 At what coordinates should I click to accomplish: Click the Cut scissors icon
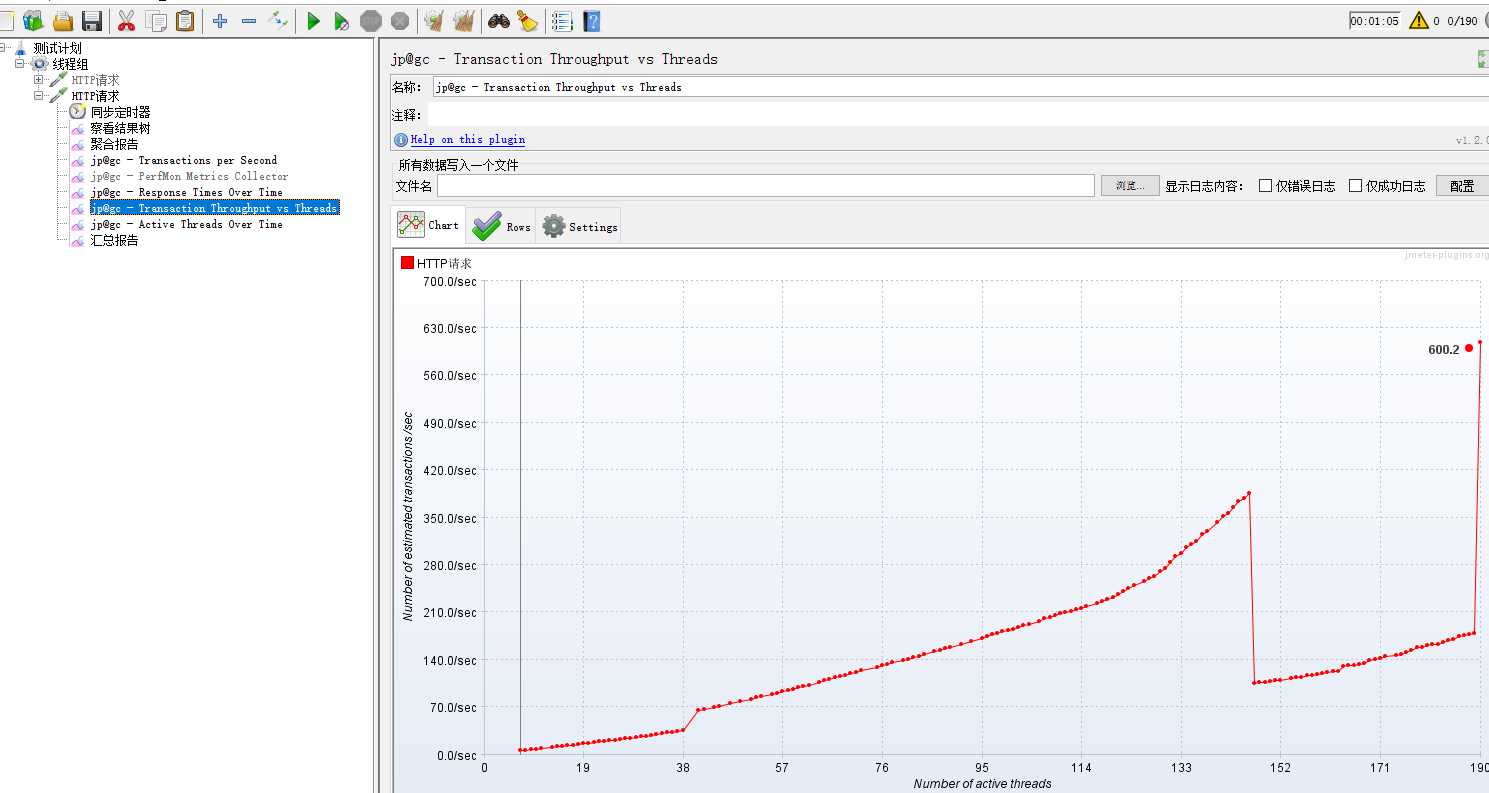pyautogui.click(x=126, y=20)
